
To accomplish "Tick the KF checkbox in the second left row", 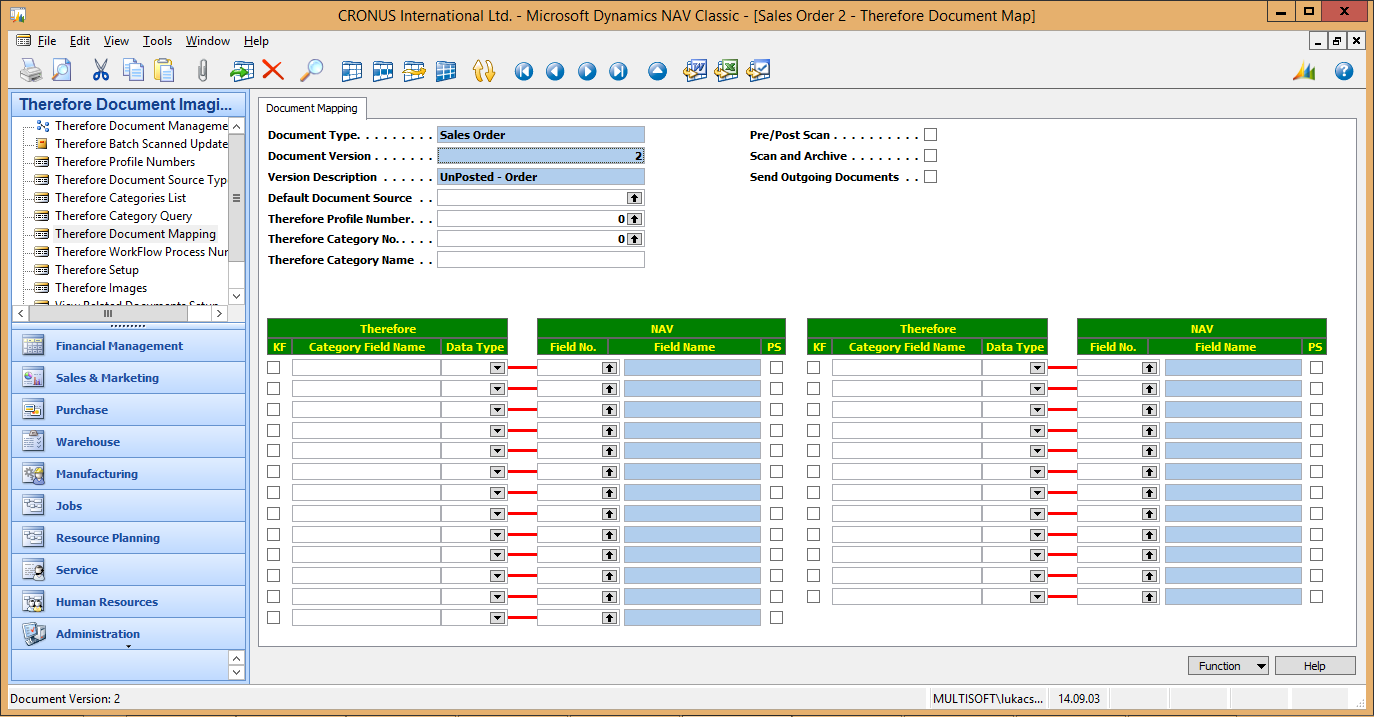I will [x=274, y=388].
